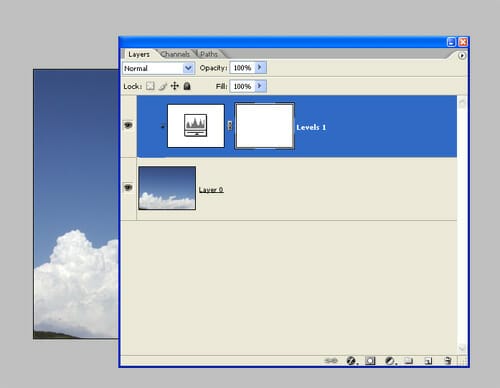Open the Normal blend mode dropdown

coord(158,68)
